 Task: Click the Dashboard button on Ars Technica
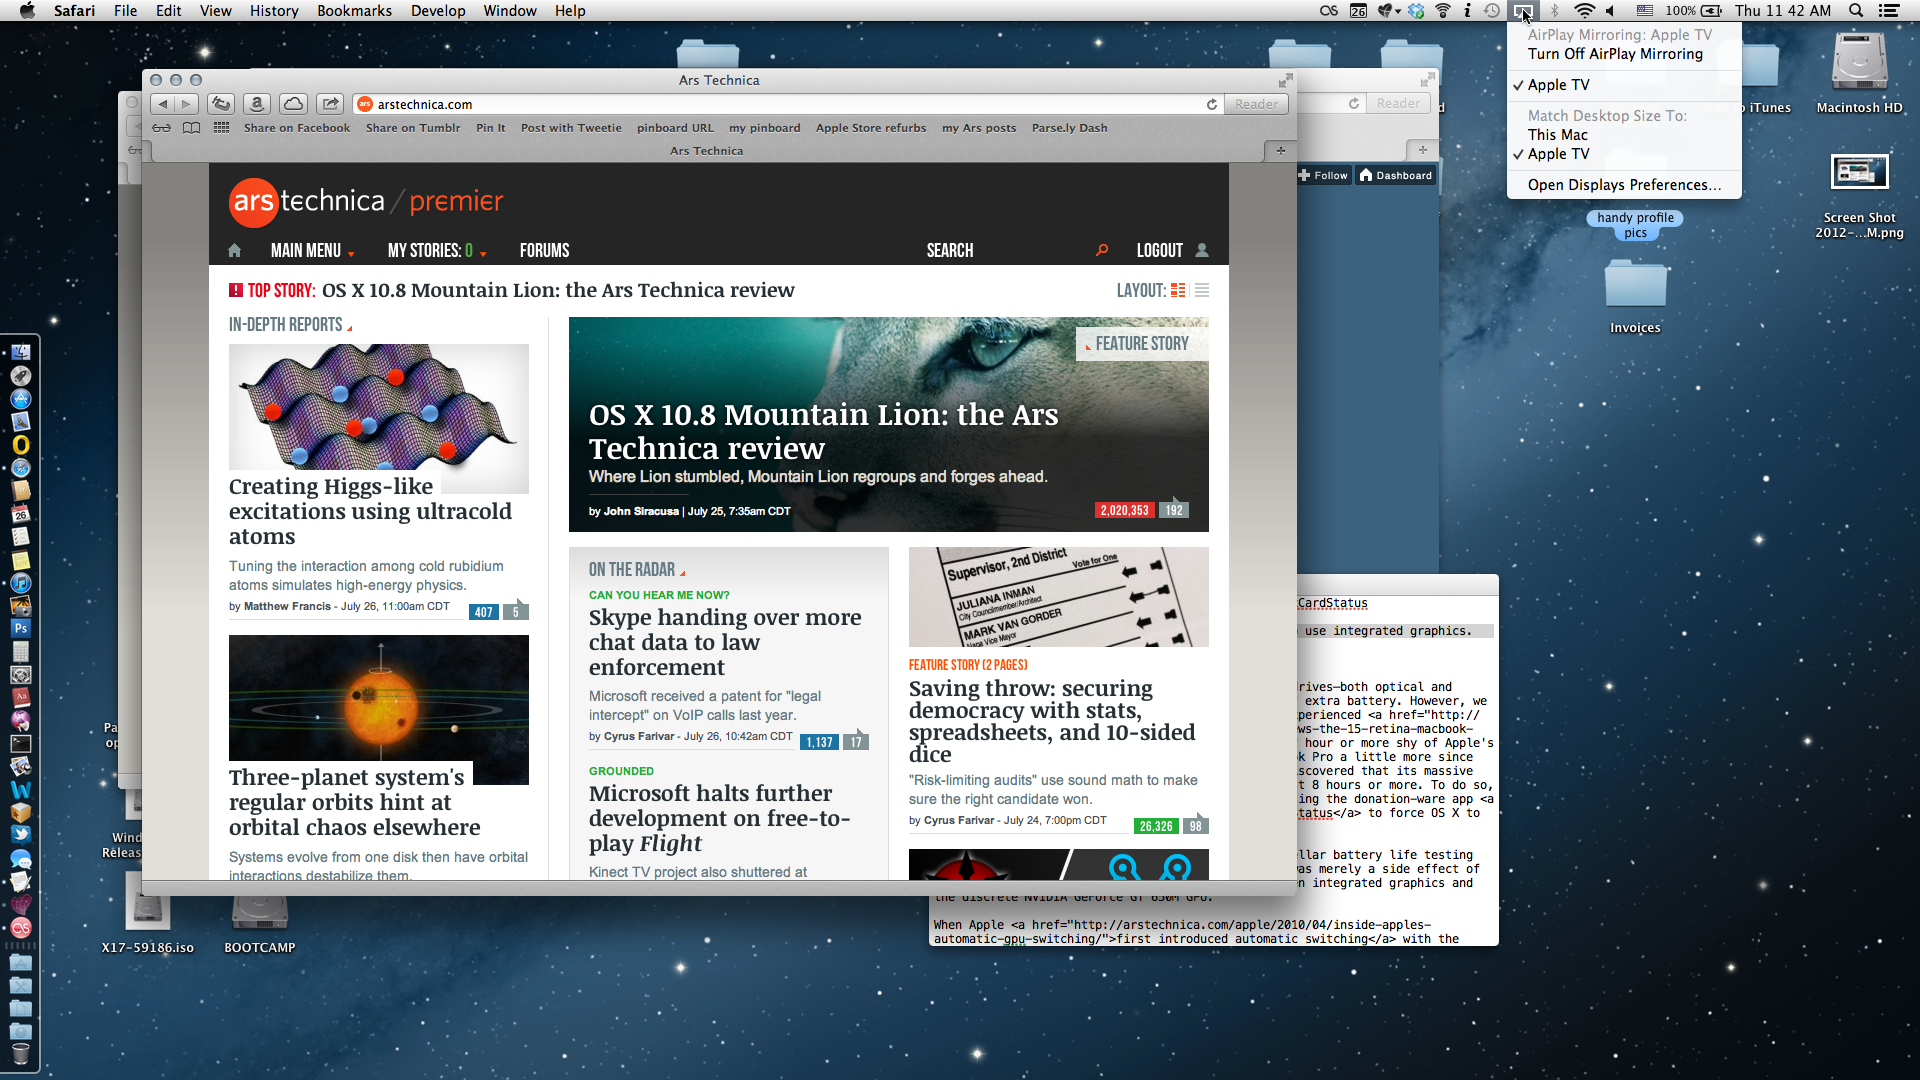coord(1391,174)
